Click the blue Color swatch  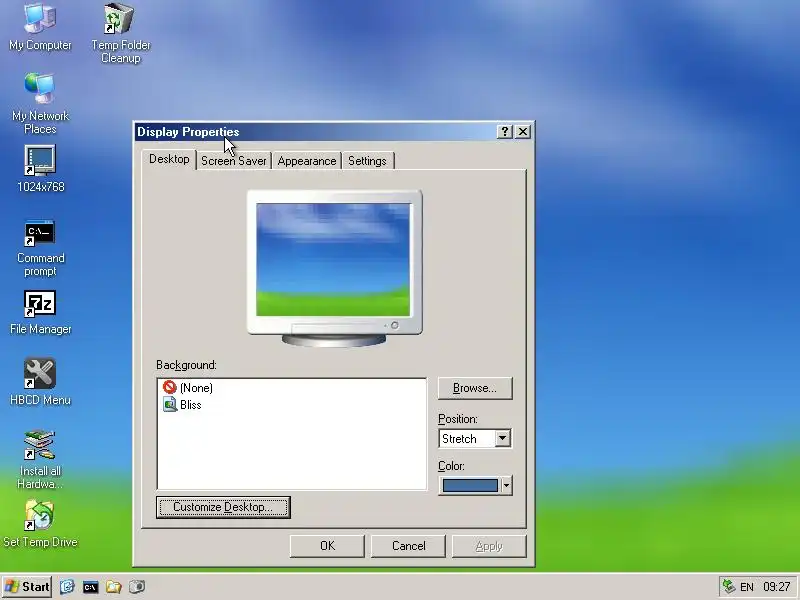pyautogui.click(x=470, y=485)
